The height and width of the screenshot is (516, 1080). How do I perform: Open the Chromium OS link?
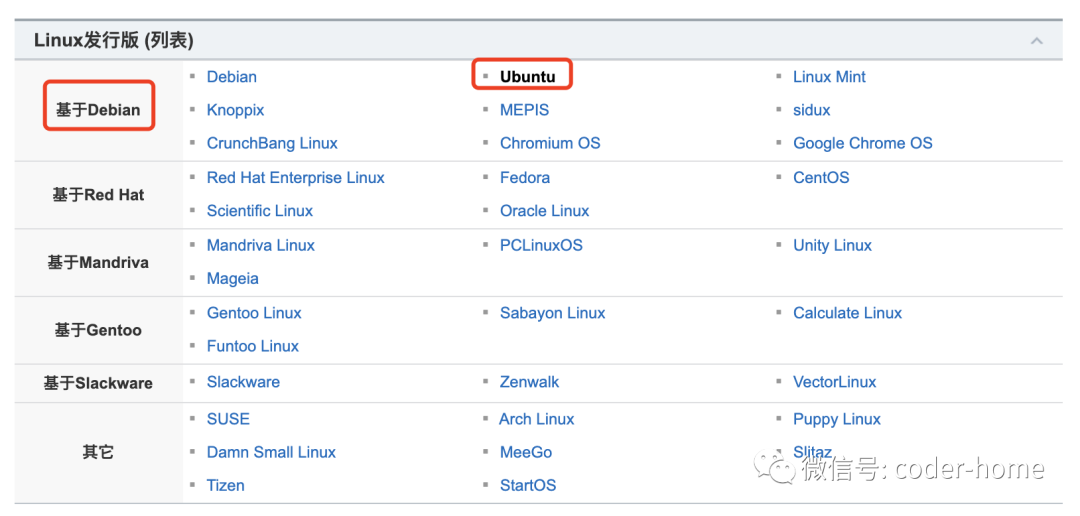550,143
